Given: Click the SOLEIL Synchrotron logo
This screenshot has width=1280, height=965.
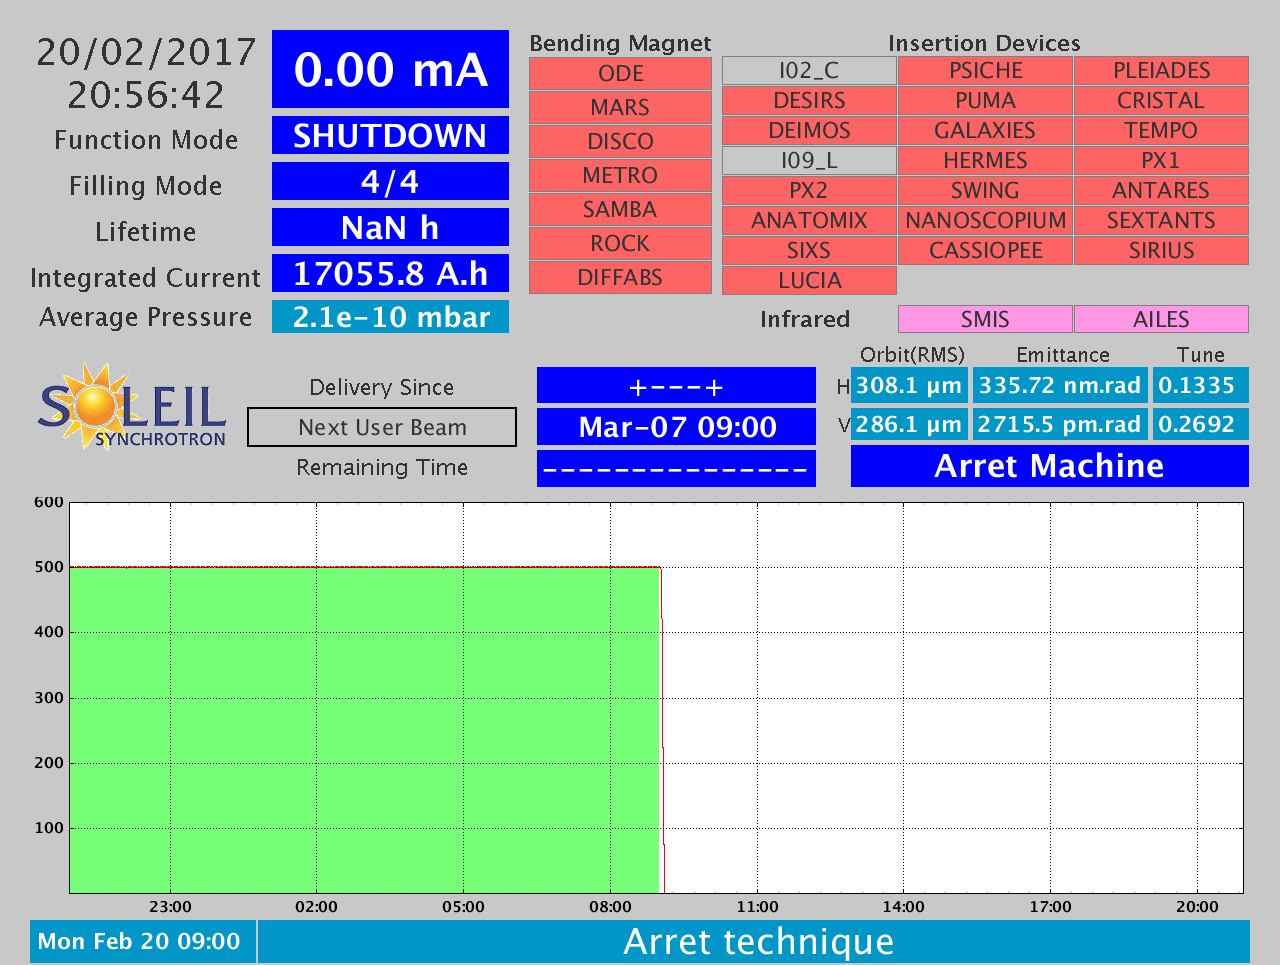Looking at the screenshot, I should coord(132,406).
